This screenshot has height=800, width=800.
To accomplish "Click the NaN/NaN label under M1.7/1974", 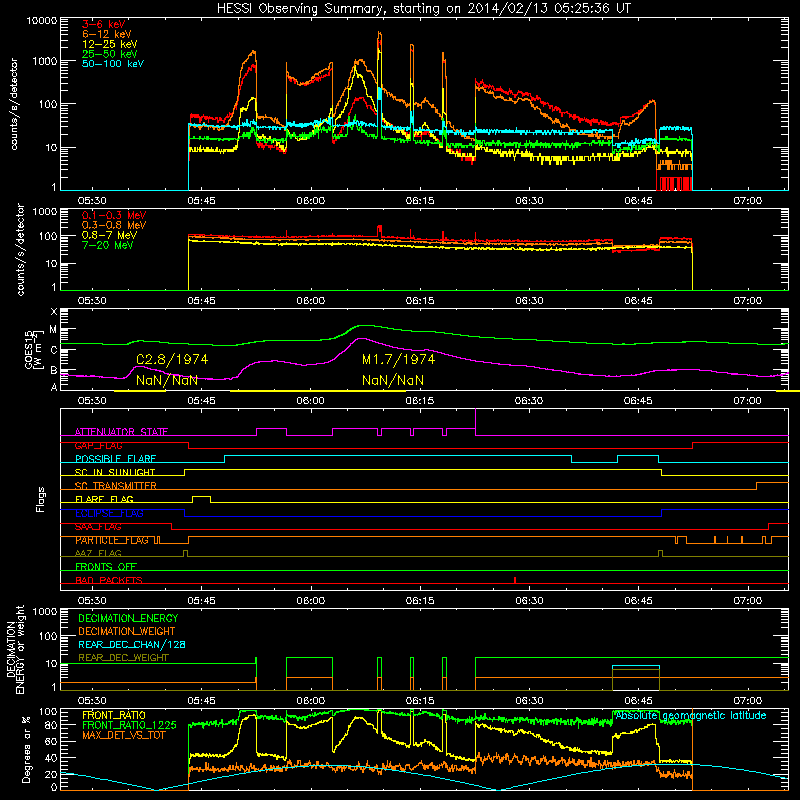I will 393,380.
